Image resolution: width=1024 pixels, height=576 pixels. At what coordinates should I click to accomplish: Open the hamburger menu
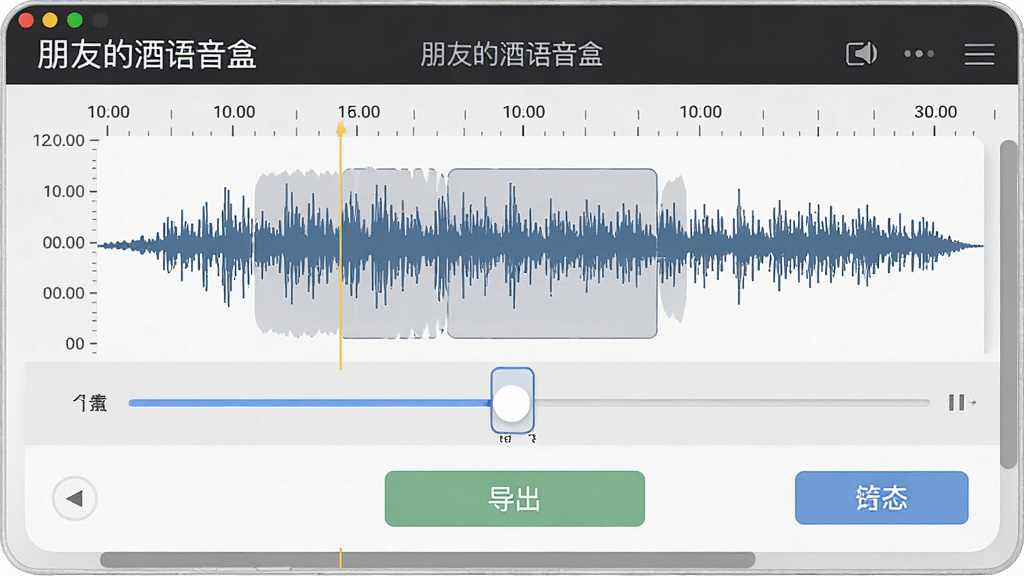coord(980,54)
